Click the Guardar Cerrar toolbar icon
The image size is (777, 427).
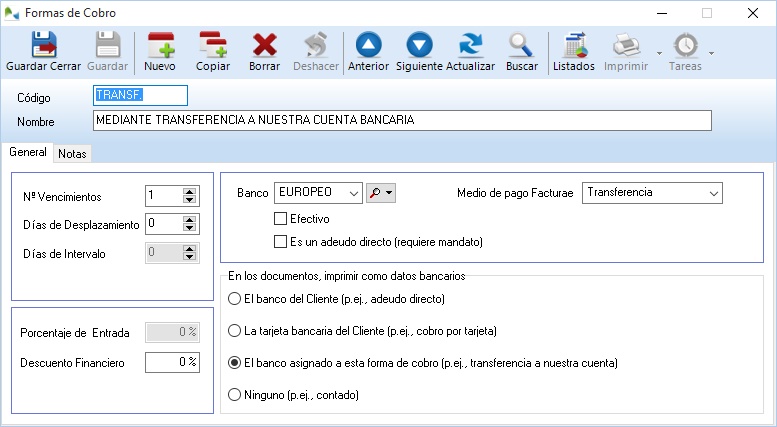(x=44, y=46)
